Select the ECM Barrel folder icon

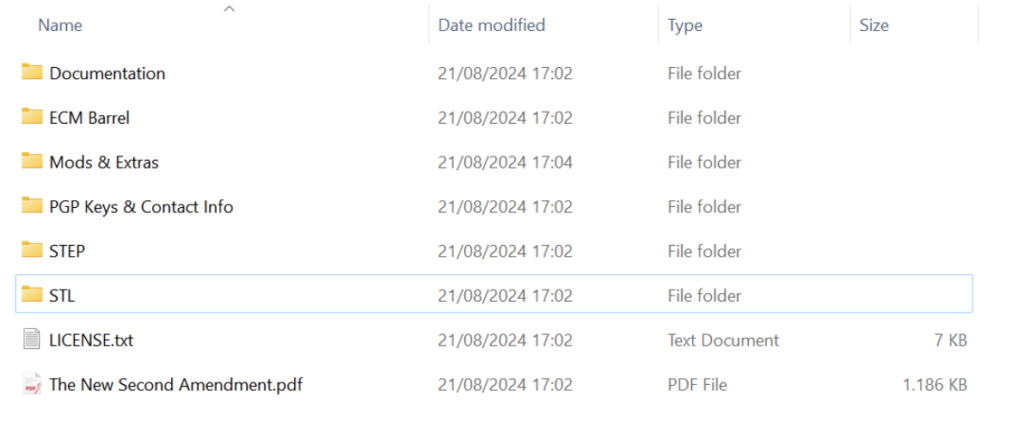pos(32,117)
